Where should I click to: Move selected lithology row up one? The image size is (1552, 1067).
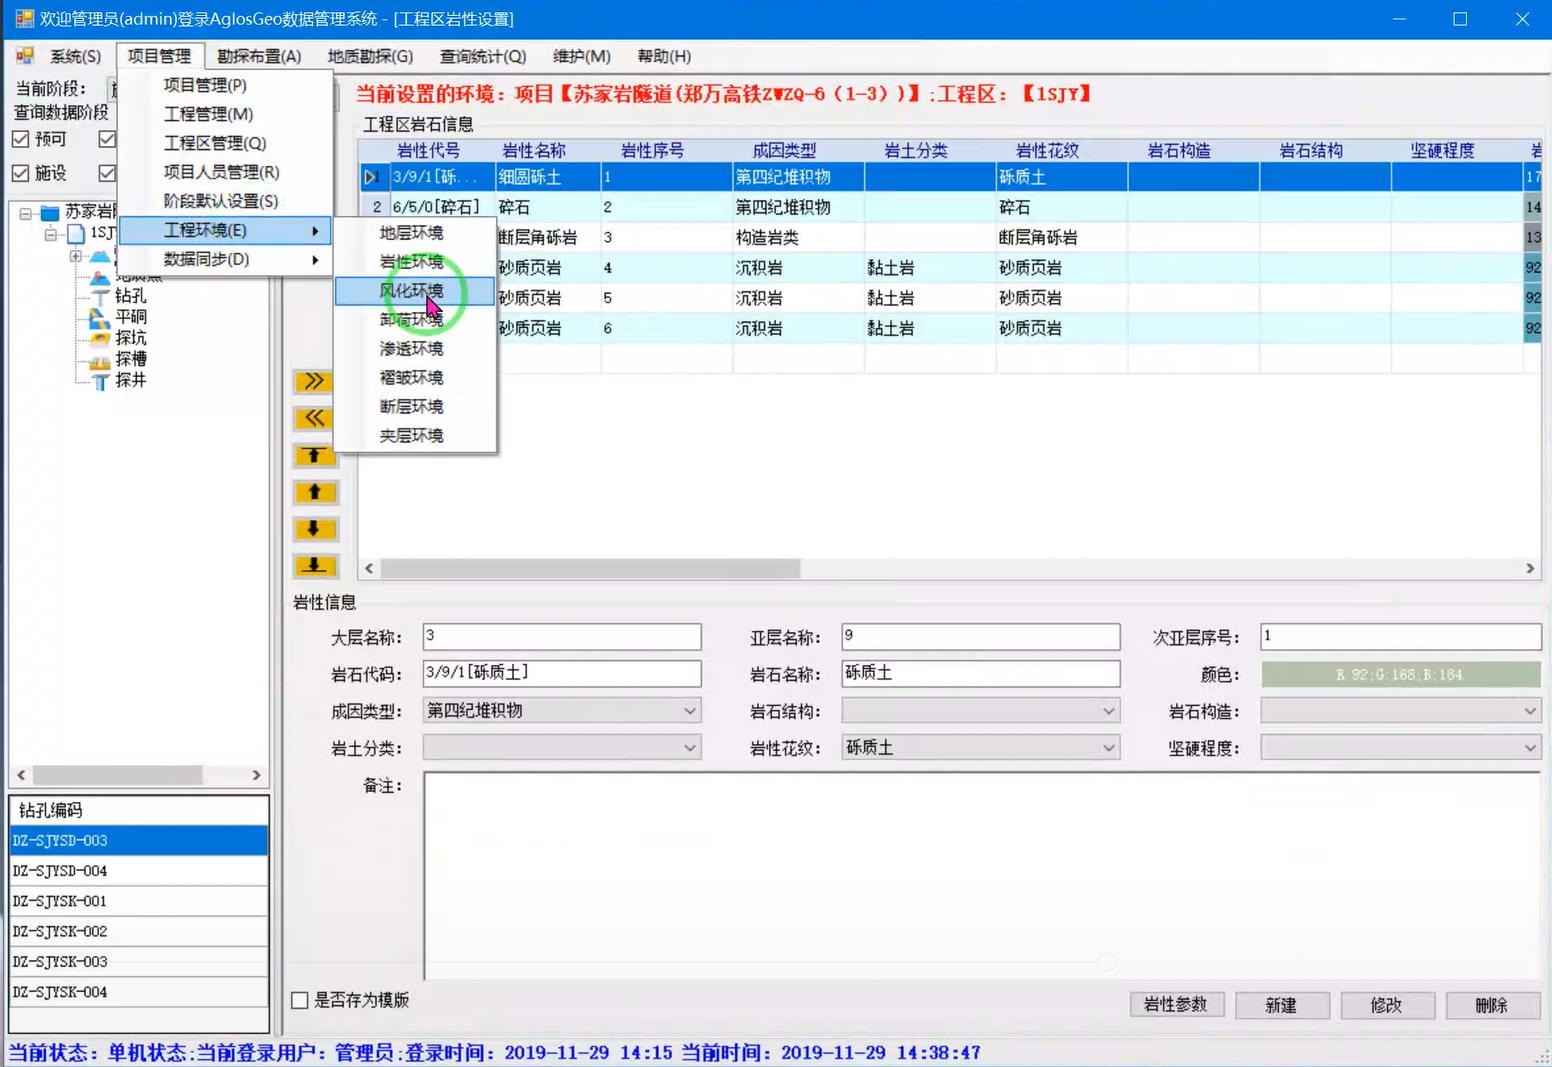(314, 492)
